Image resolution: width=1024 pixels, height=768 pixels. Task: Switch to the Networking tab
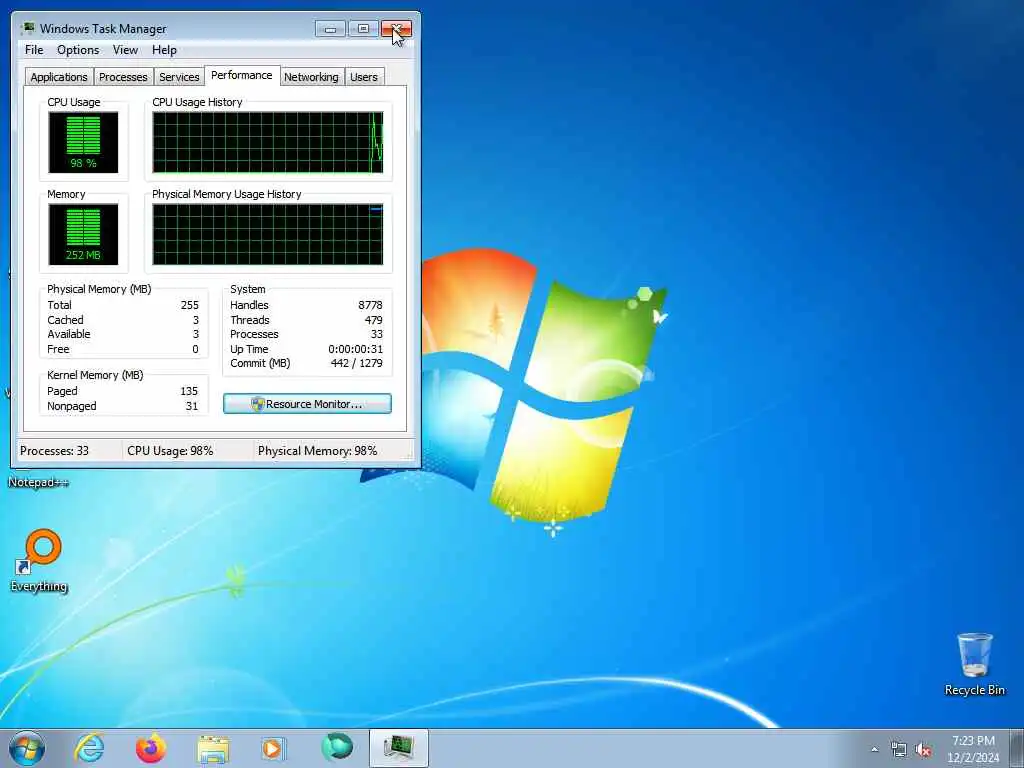point(311,77)
